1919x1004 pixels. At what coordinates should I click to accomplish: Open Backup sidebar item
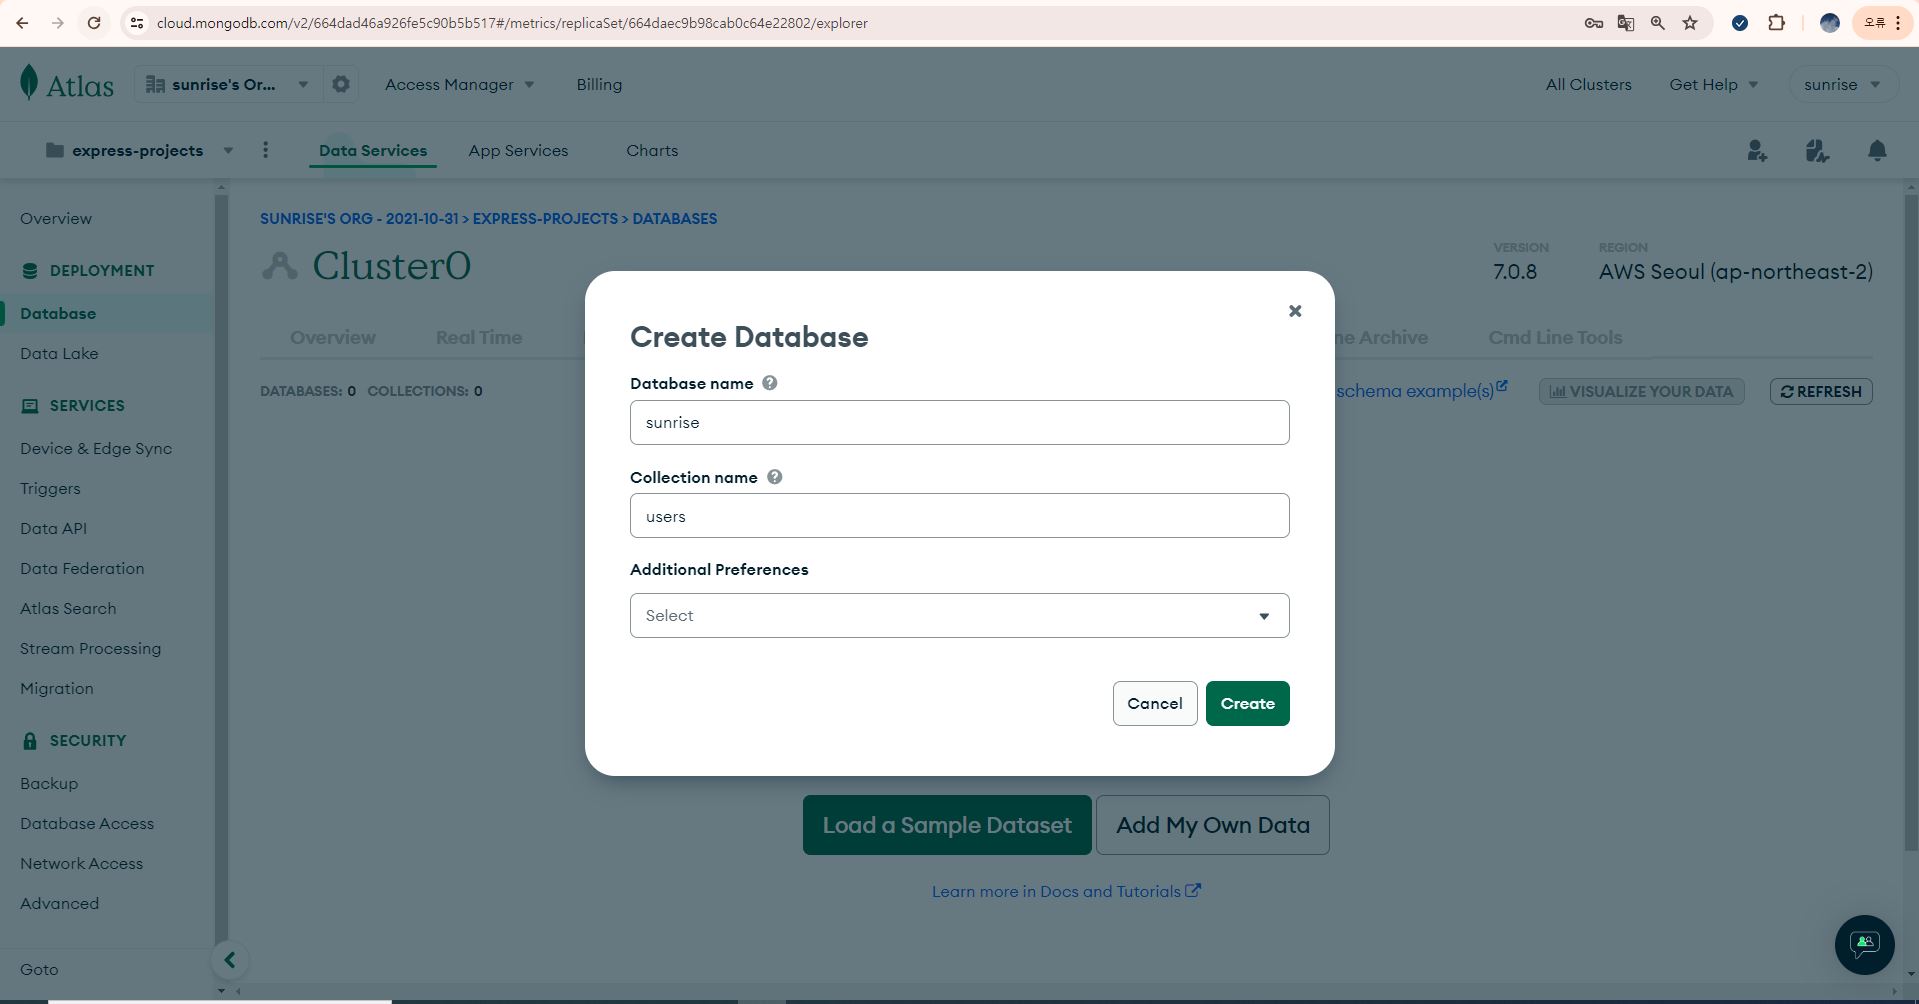pos(49,783)
